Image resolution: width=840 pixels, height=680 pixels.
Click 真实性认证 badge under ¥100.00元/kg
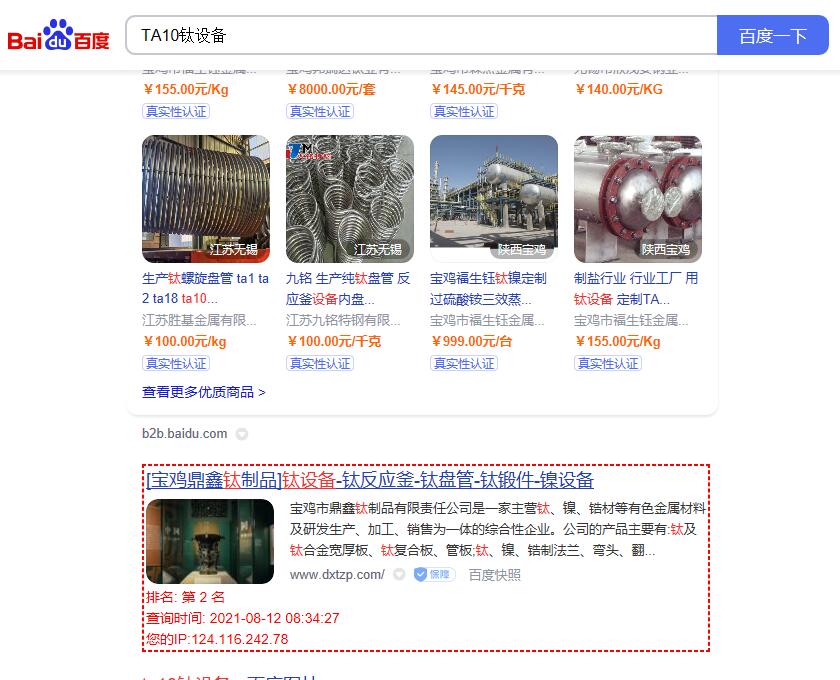[176, 364]
